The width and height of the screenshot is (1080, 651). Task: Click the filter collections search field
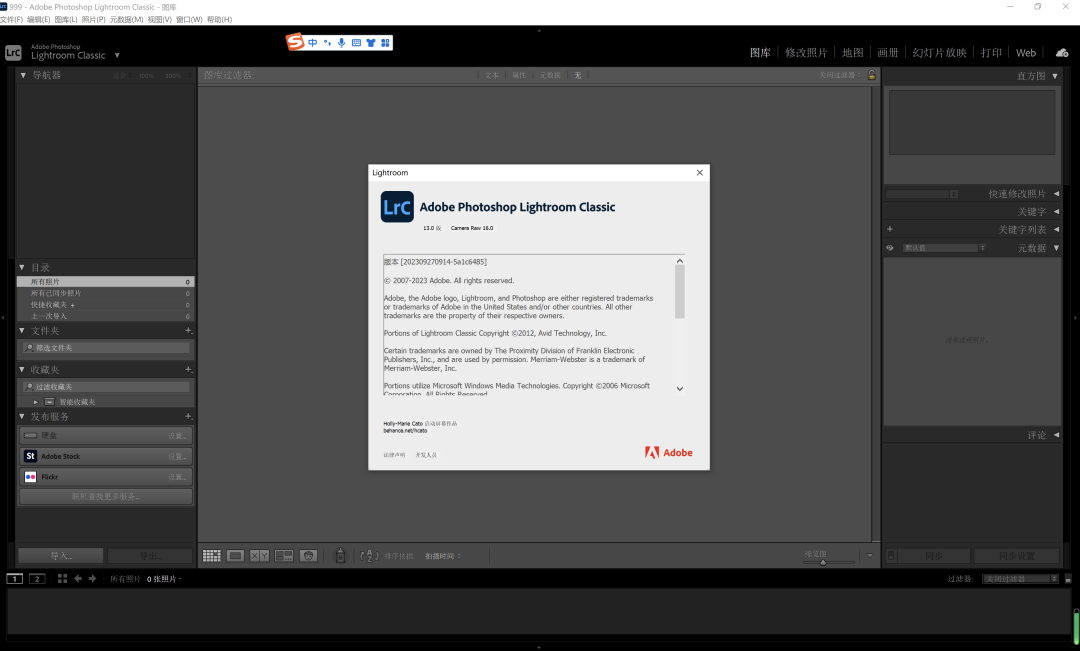(105, 386)
